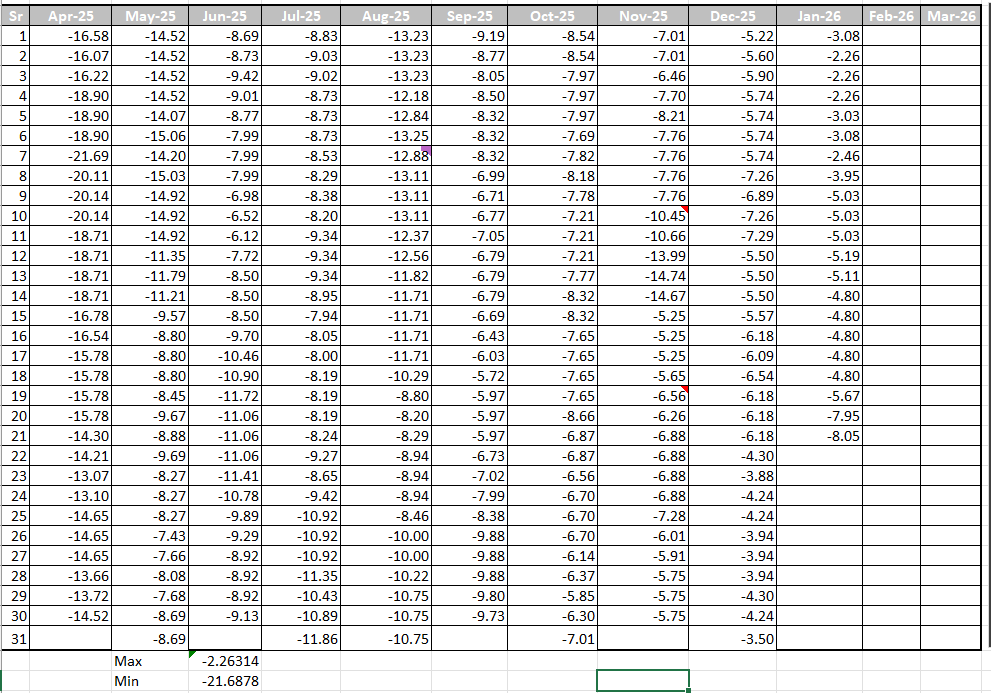The height and width of the screenshot is (693, 991).
Task: Click the Apr-25 column header
Action: [70, 17]
